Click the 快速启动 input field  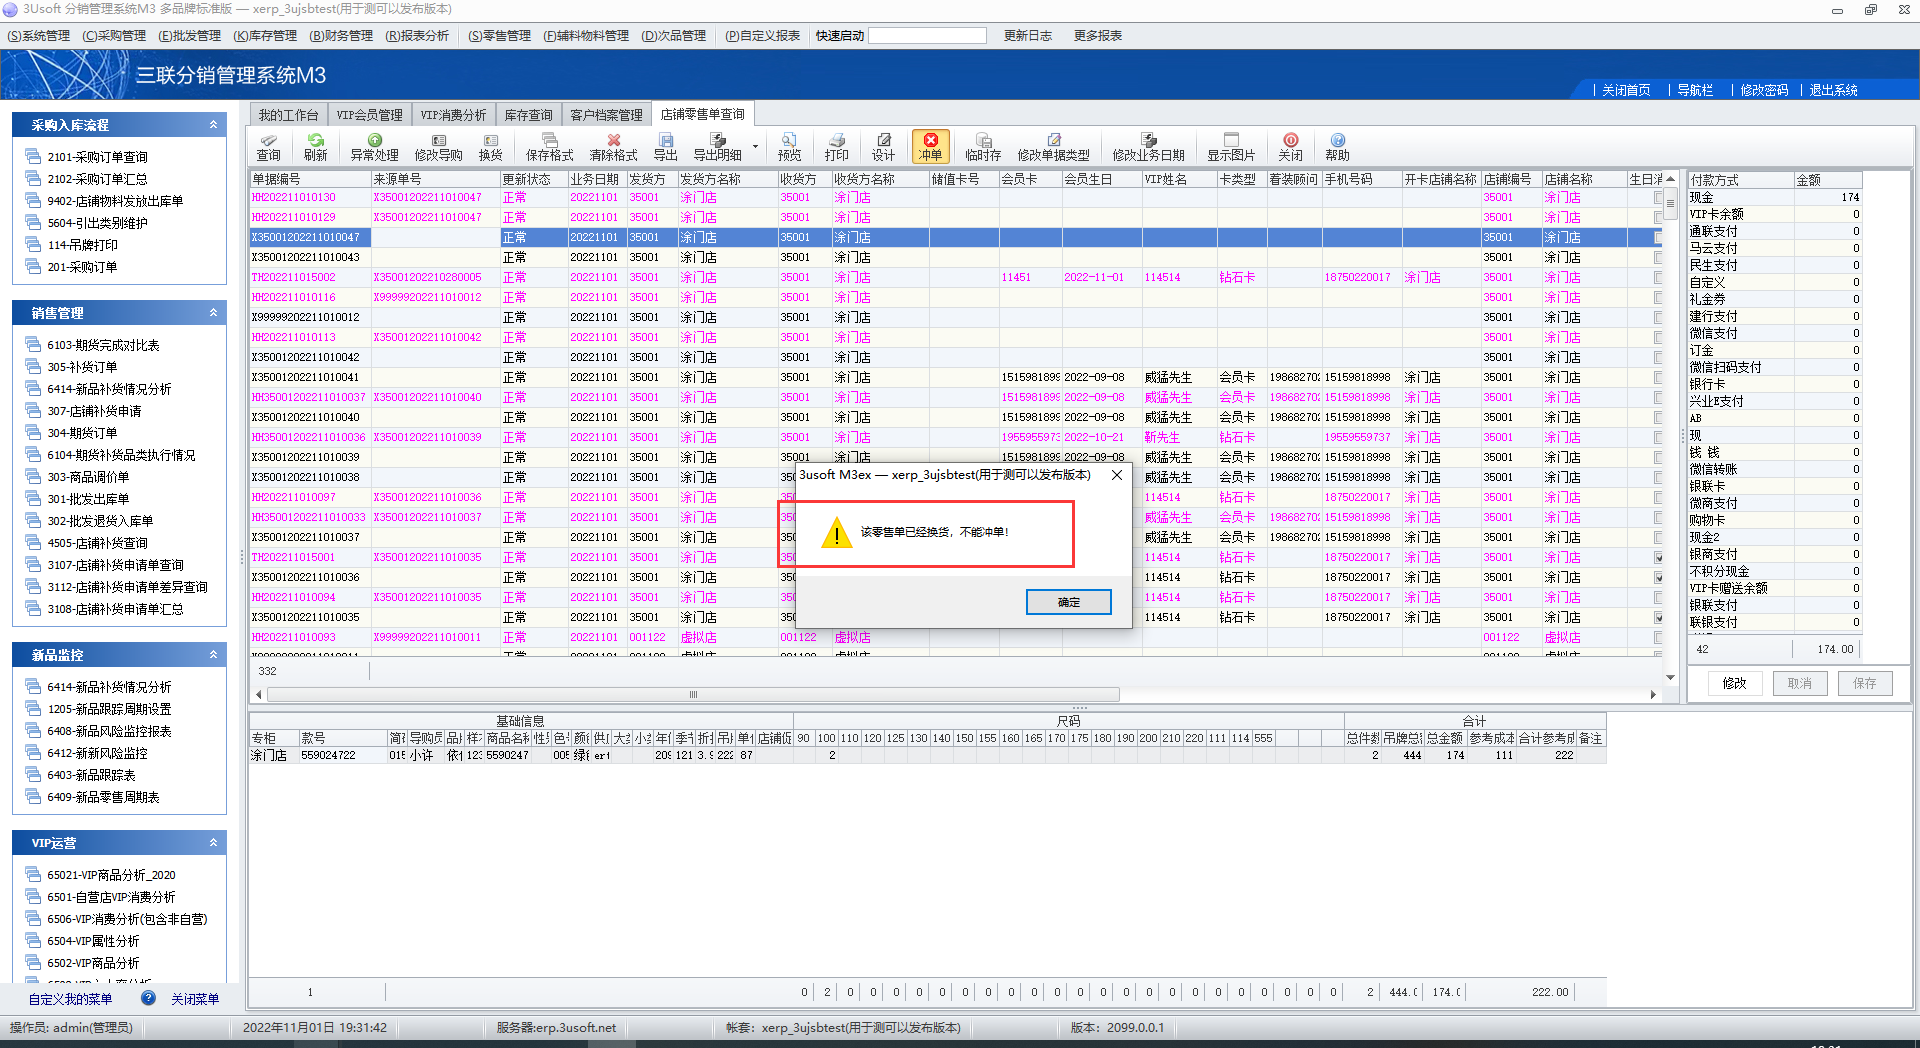927,36
